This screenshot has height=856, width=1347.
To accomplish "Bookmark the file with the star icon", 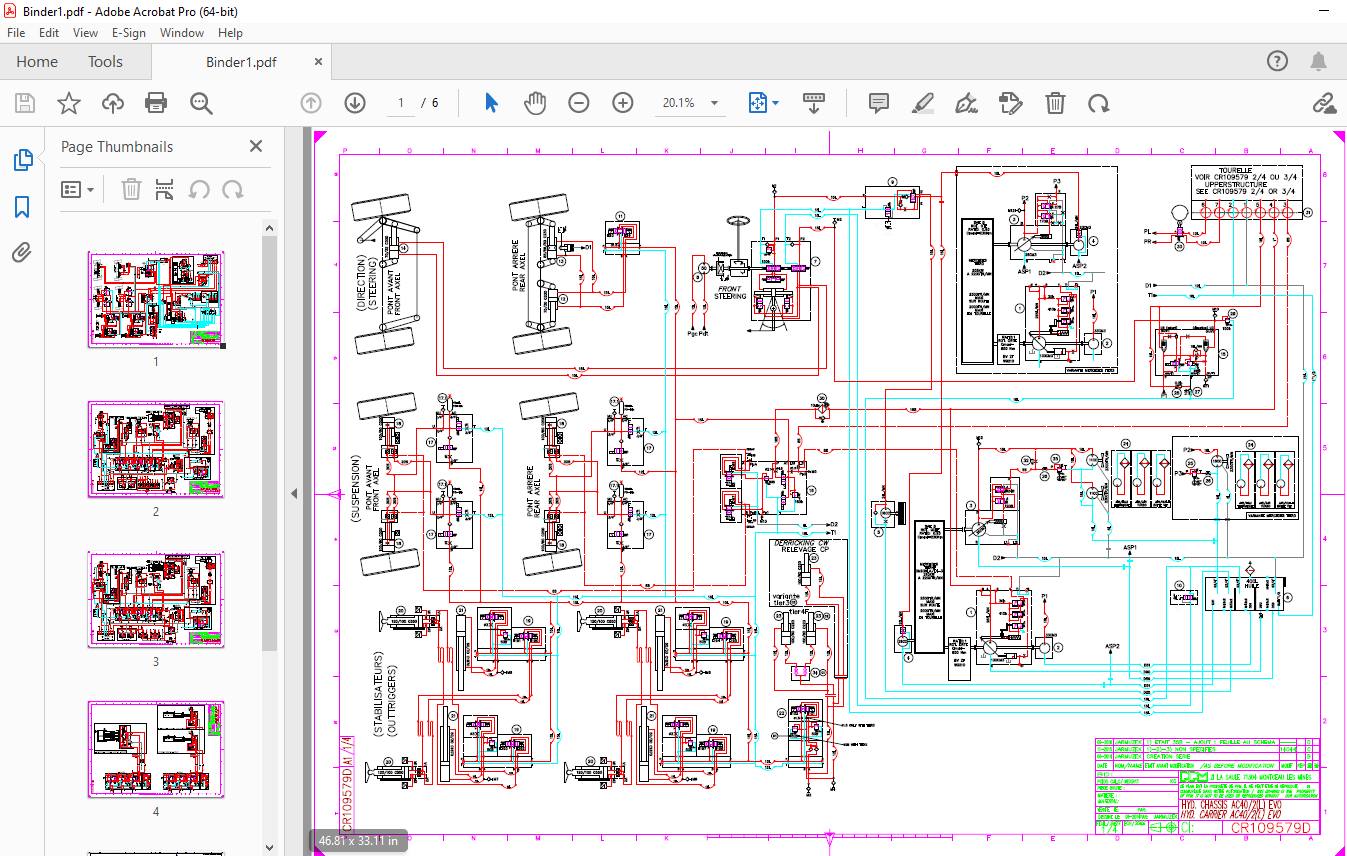I will pos(68,103).
